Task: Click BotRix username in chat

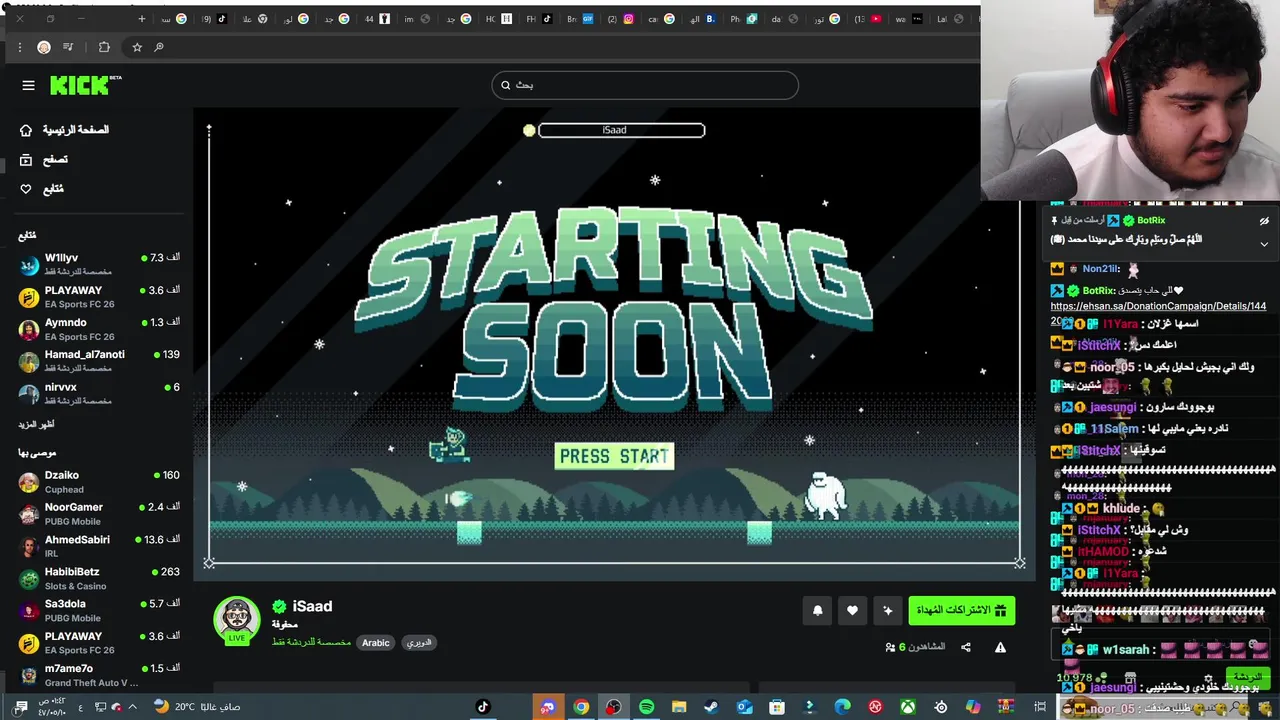Action: point(1098,291)
